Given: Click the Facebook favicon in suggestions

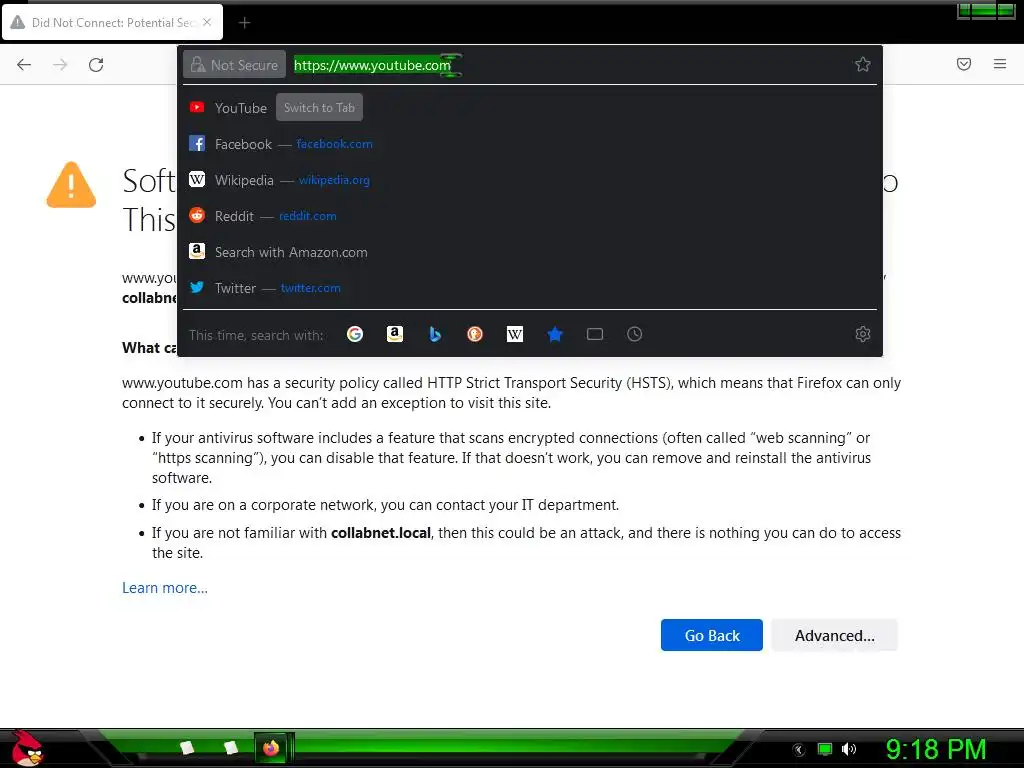Looking at the screenshot, I should (197, 143).
